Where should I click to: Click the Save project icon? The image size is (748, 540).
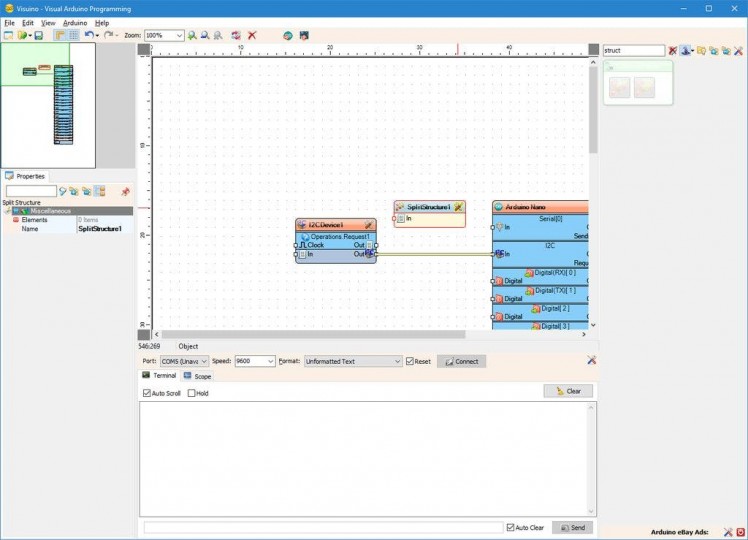click(39, 35)
